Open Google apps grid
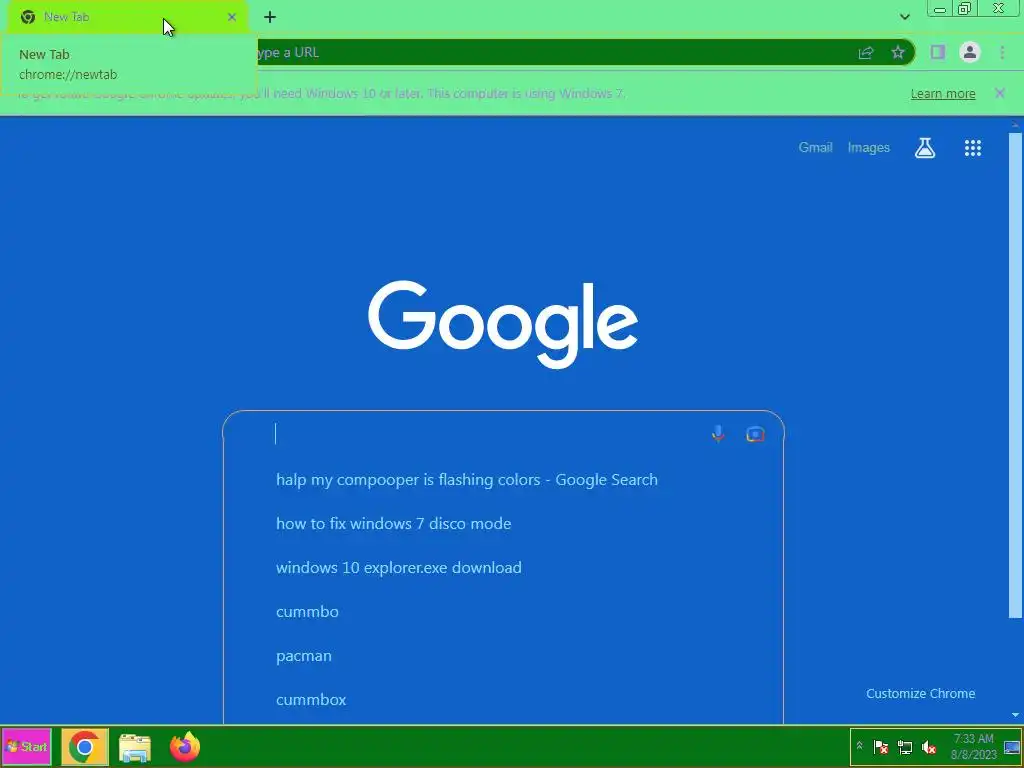This screenshot has width=1024, height=768. pyautogui.click(x=973, y=148)
